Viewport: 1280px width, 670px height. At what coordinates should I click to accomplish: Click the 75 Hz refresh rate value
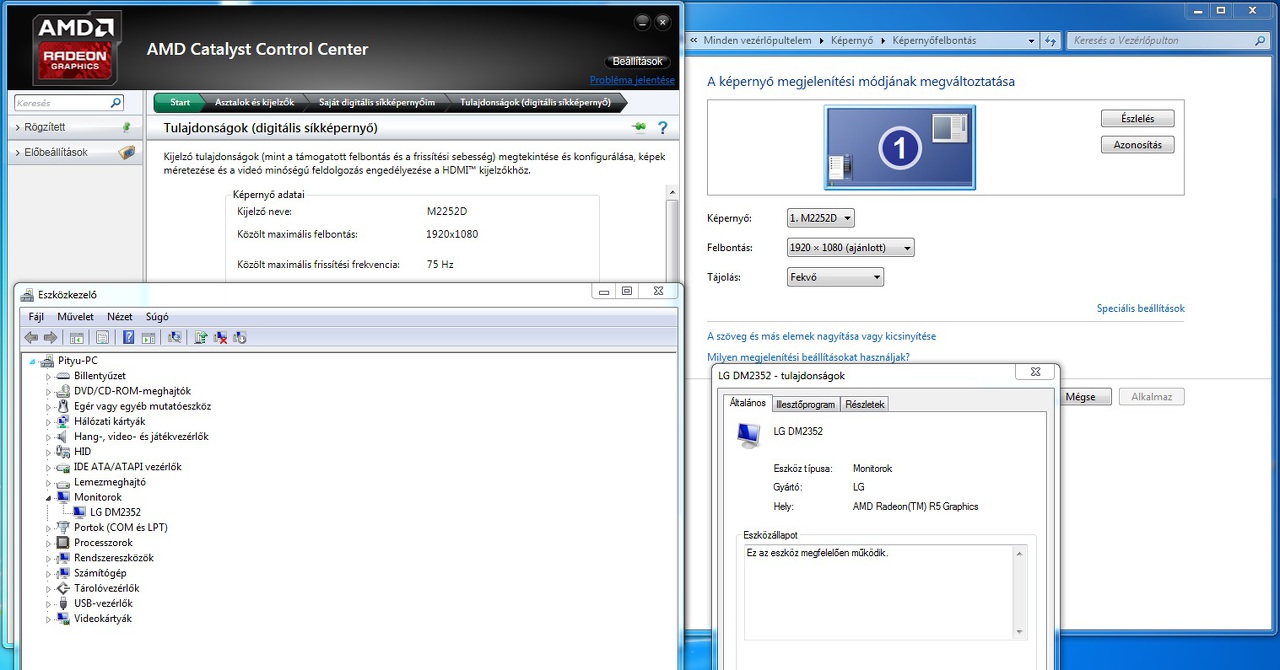coord(440,265)
